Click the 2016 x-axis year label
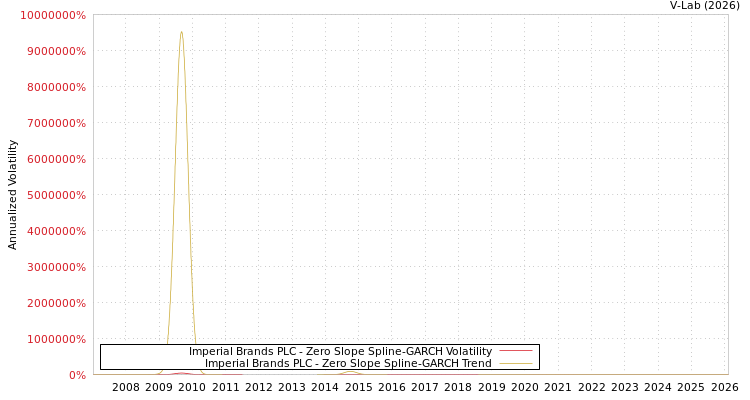 (x=392, y=388)
